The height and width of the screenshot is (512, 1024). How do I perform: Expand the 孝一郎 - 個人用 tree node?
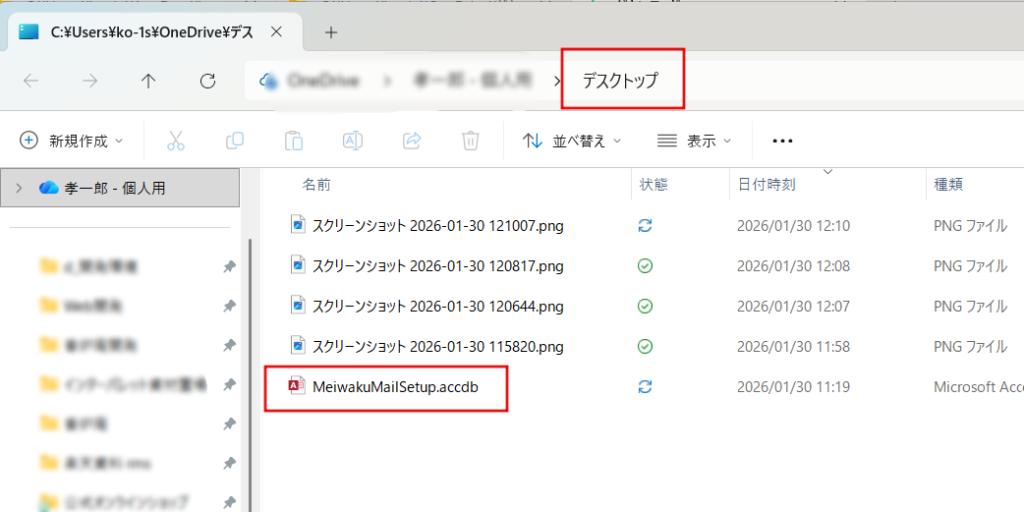click(x=19, y=187)
